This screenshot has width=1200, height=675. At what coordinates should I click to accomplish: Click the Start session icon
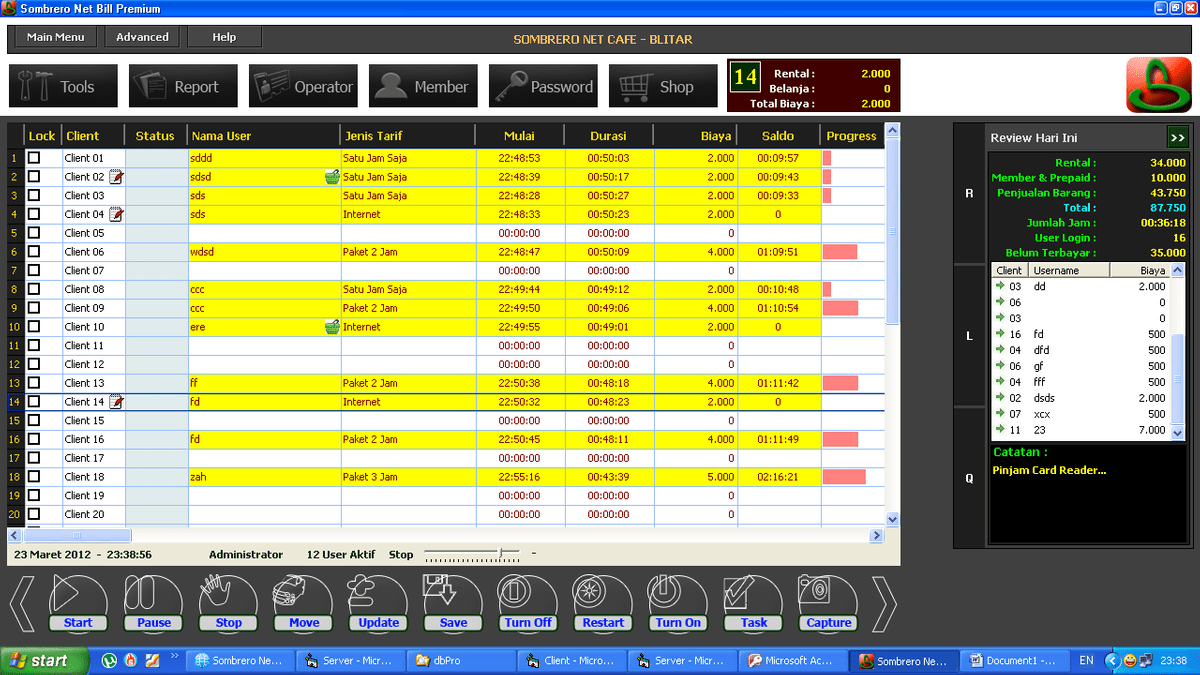tap(77, 598)
